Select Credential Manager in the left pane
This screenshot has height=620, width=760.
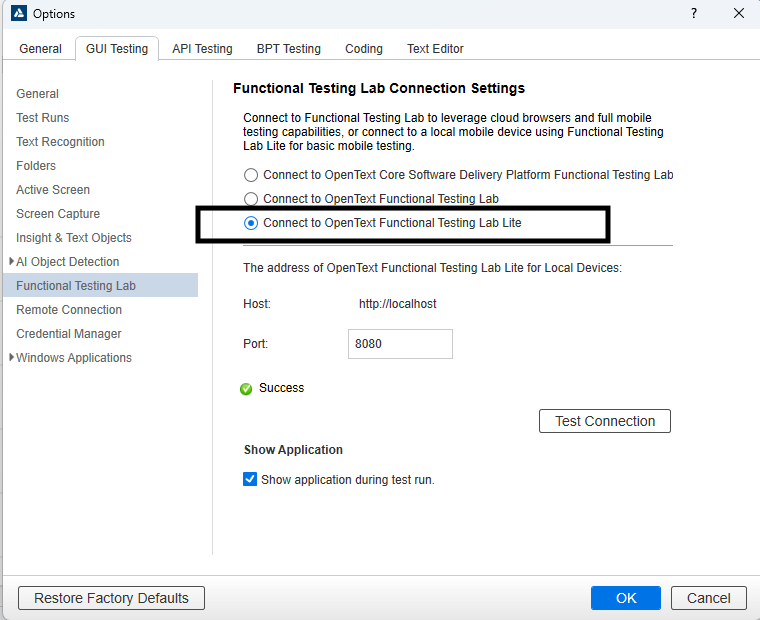68,334
